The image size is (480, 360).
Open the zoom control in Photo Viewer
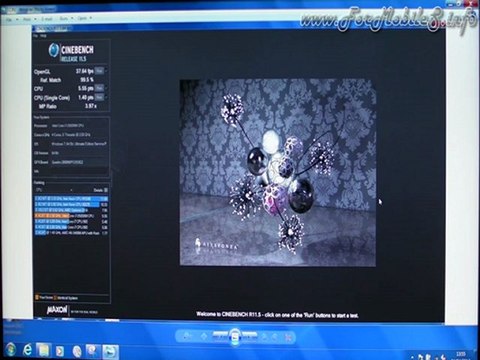187,337
